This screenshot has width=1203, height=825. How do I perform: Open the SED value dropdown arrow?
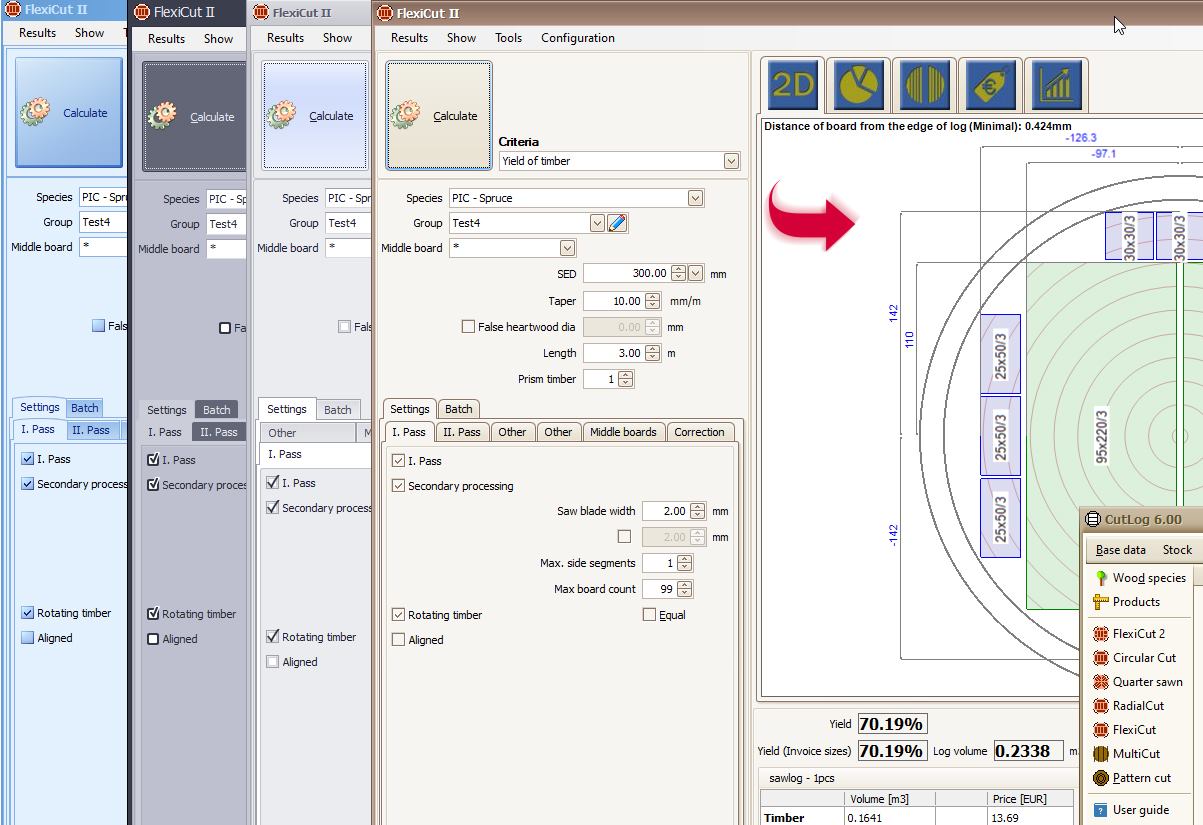click(696, 273)
